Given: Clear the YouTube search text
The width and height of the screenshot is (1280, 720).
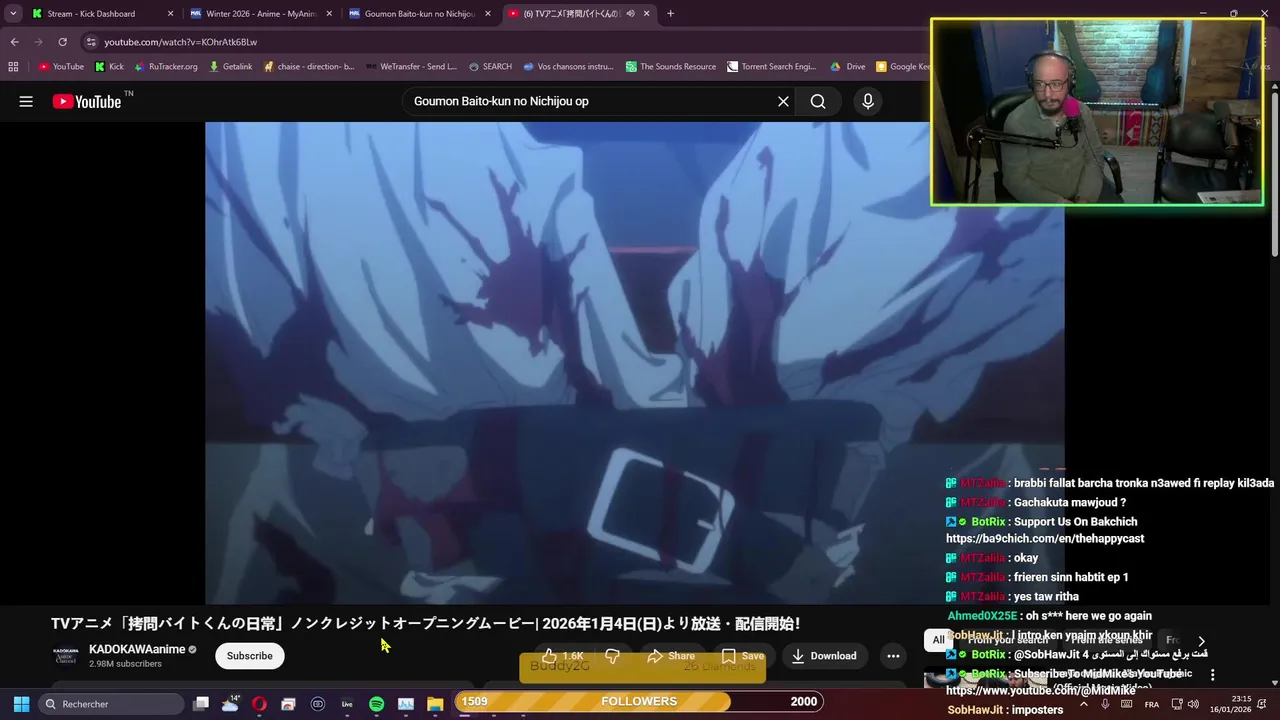Looking at the screenshot, I should coord(783,101).
